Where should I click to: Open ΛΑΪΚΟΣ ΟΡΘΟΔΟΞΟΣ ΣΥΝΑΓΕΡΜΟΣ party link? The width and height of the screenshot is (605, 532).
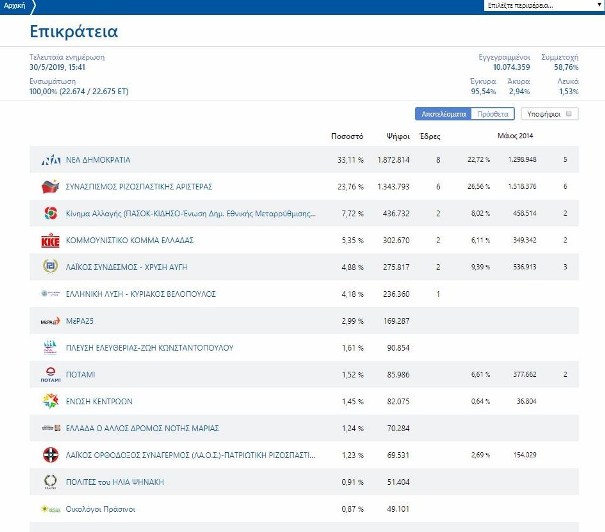tap(191, 455)
